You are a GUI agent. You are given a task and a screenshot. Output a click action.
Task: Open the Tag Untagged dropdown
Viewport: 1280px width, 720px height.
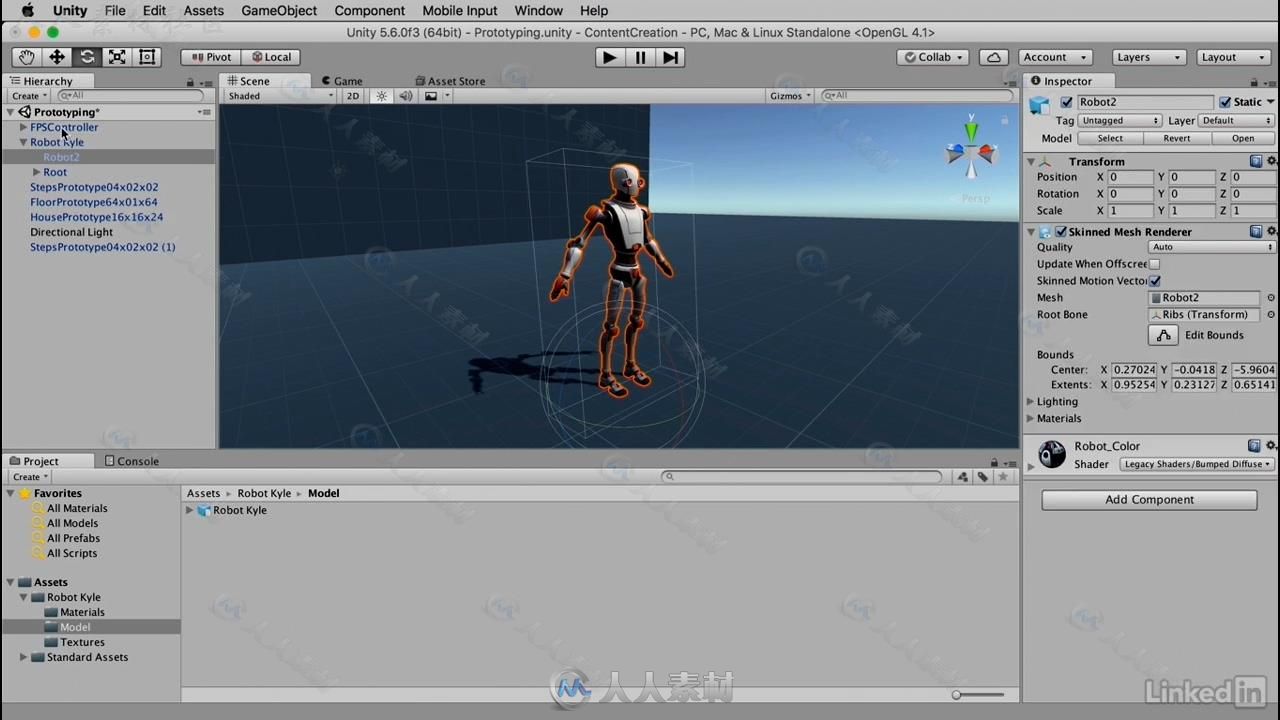[x=1120, y=121]
